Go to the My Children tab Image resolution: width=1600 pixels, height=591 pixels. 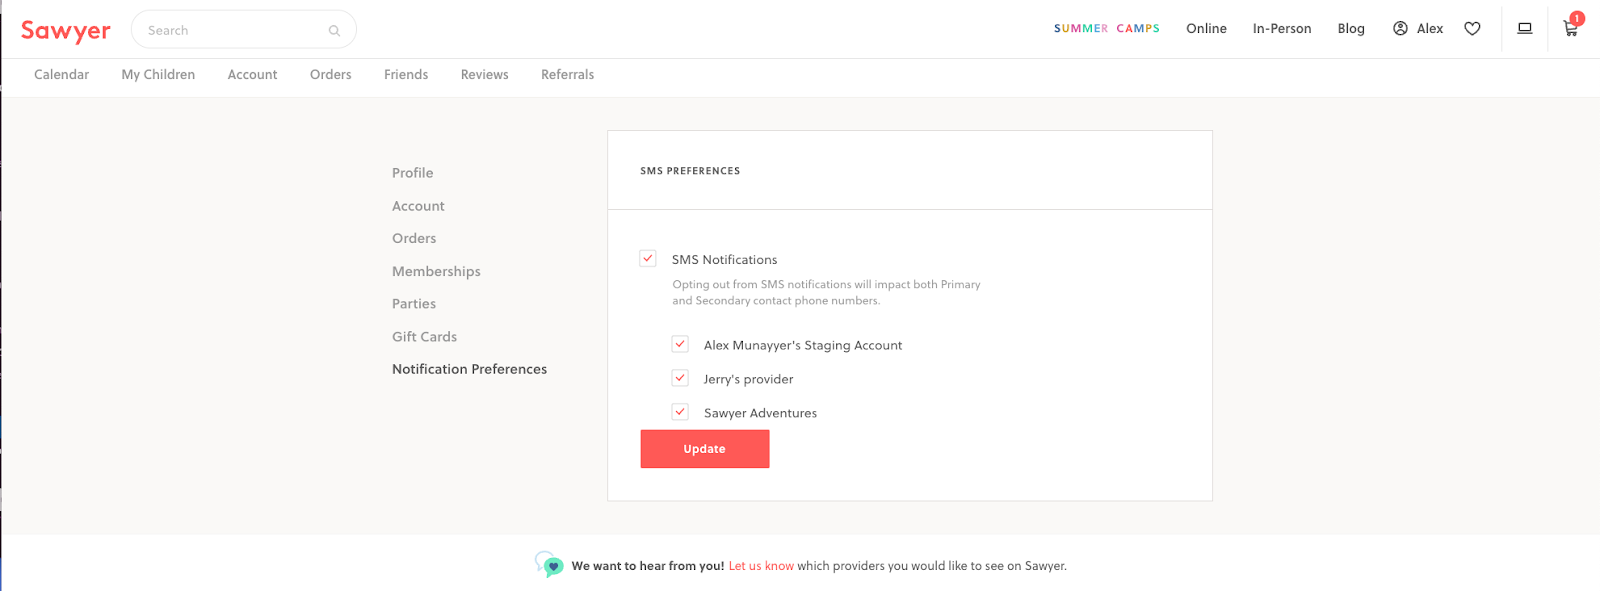pos(158,75)
